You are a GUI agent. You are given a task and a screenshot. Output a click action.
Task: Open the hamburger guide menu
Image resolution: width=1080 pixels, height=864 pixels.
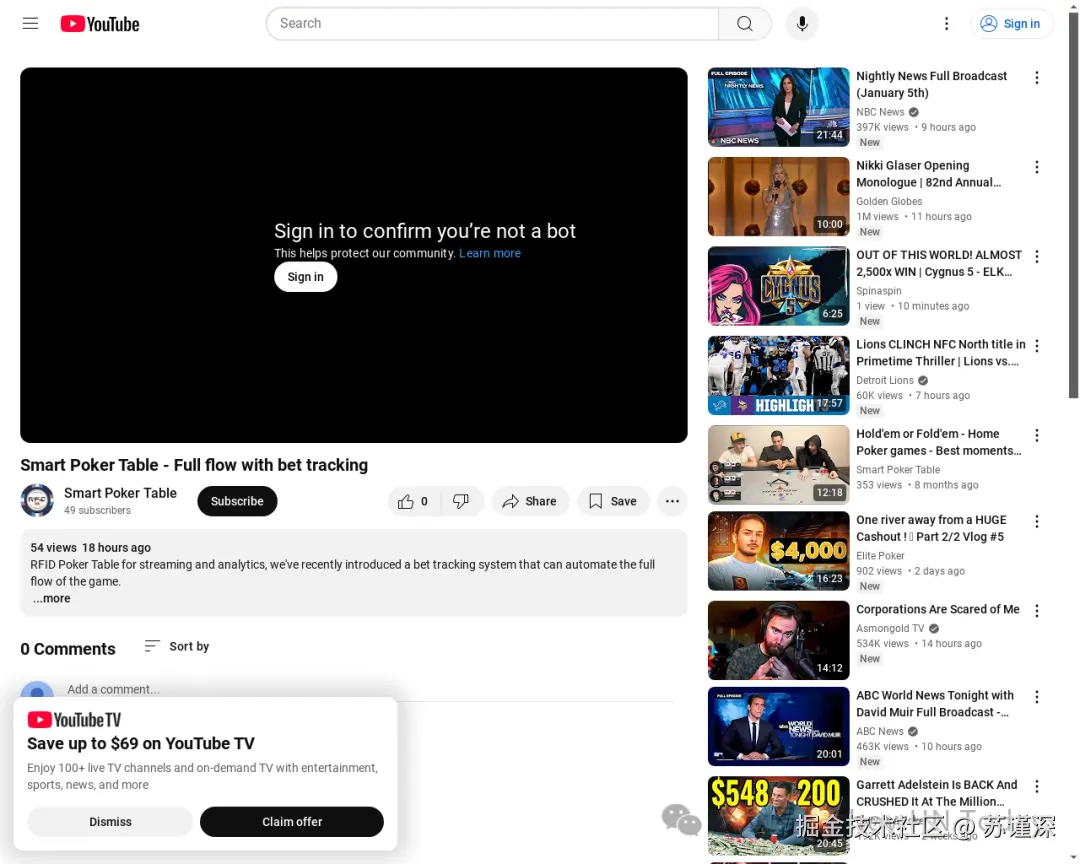(x=30, y=23)
